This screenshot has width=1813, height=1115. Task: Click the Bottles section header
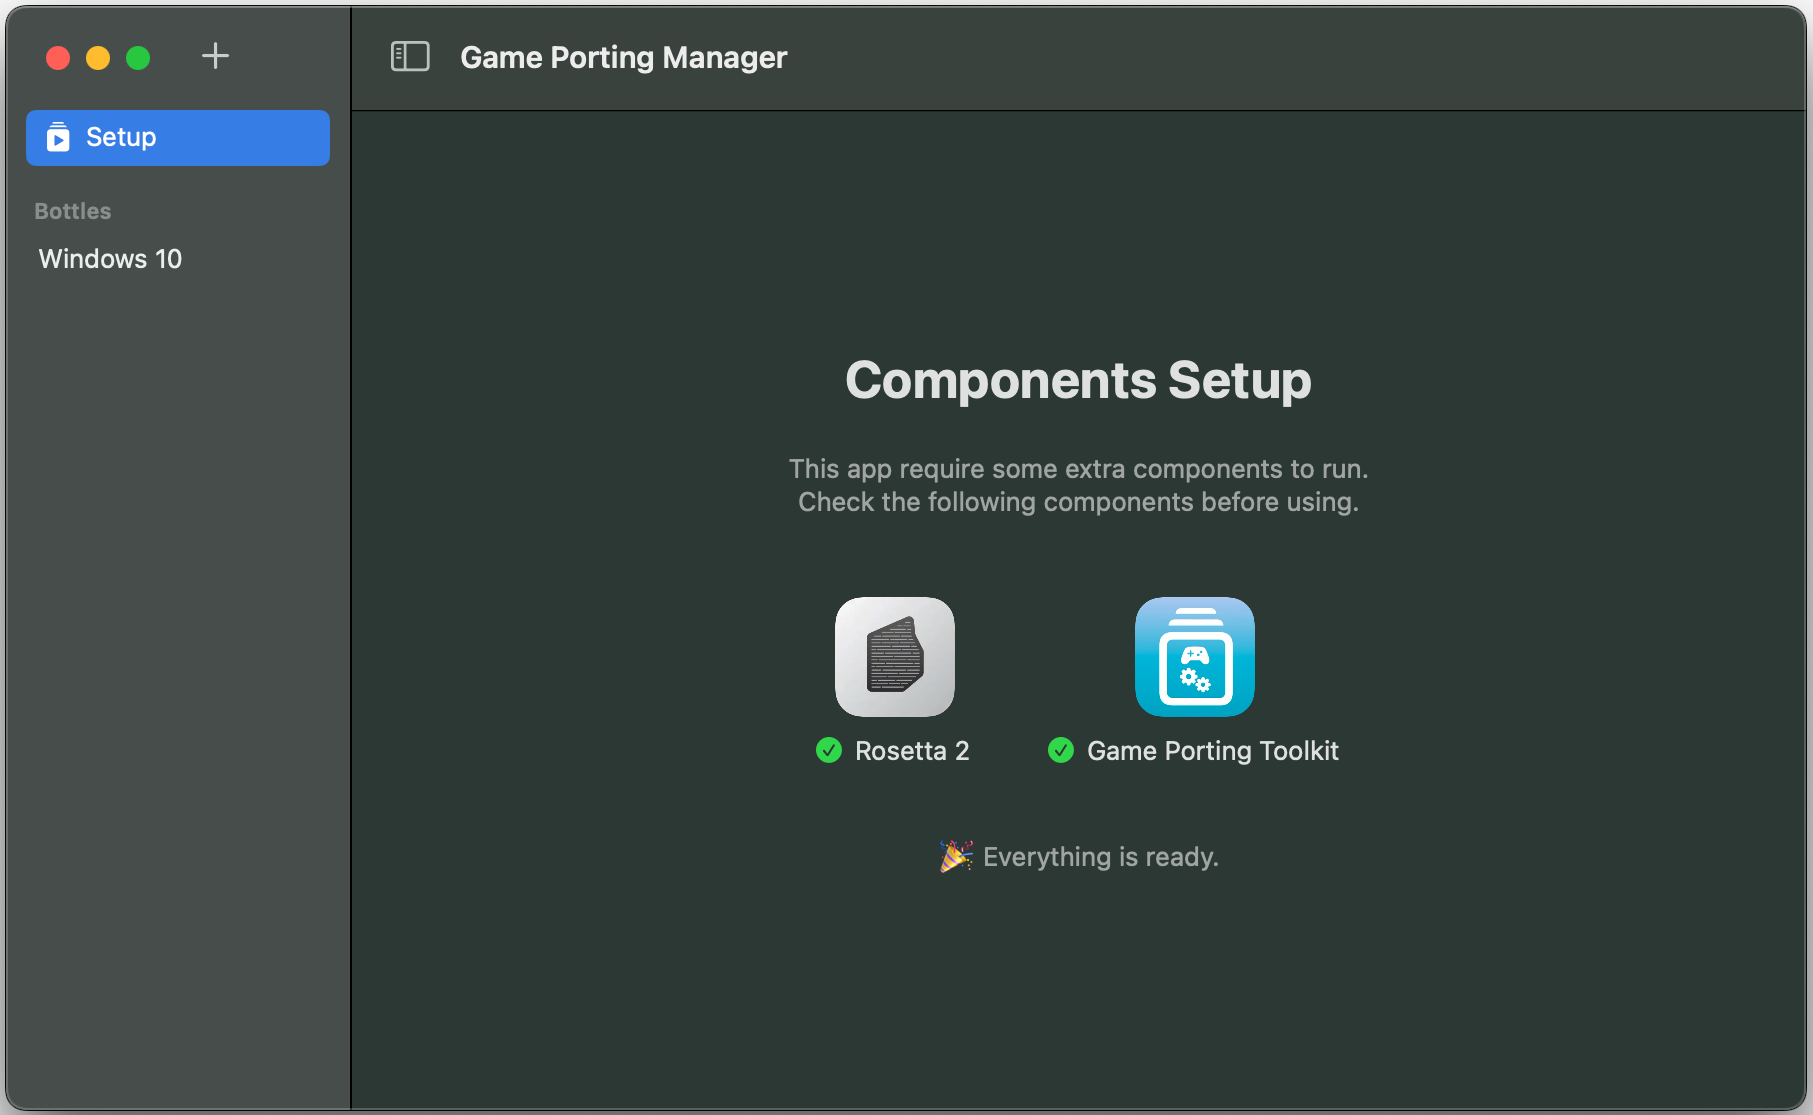pyautogui.click(x=73, y=211)
